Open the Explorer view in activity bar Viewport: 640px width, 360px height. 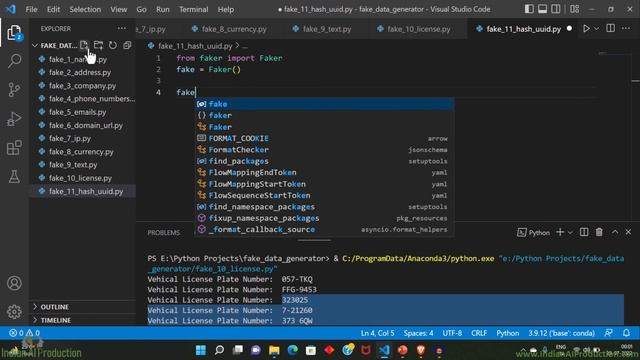coord(14,33)
